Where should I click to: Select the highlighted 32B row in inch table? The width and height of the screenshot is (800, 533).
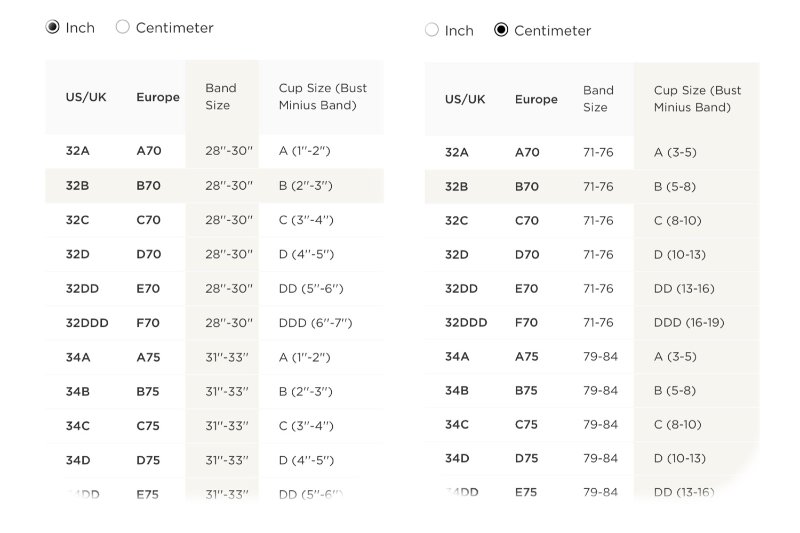(x=214, y=186)
